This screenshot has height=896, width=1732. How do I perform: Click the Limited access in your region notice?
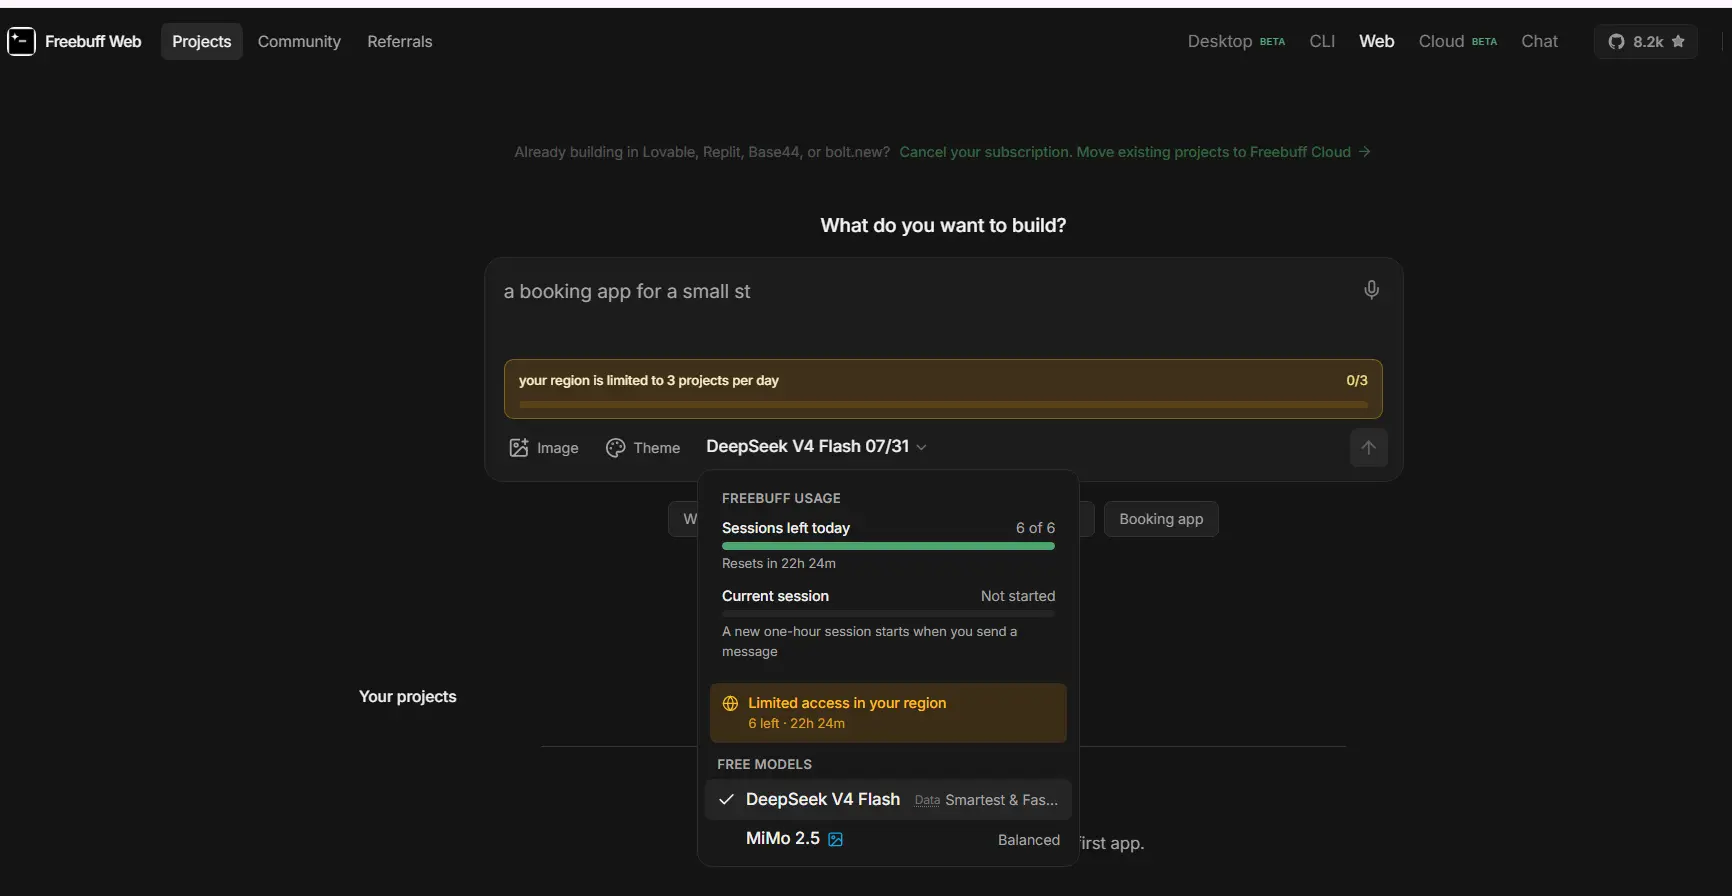pyautogui.click(x=888, y=713)
